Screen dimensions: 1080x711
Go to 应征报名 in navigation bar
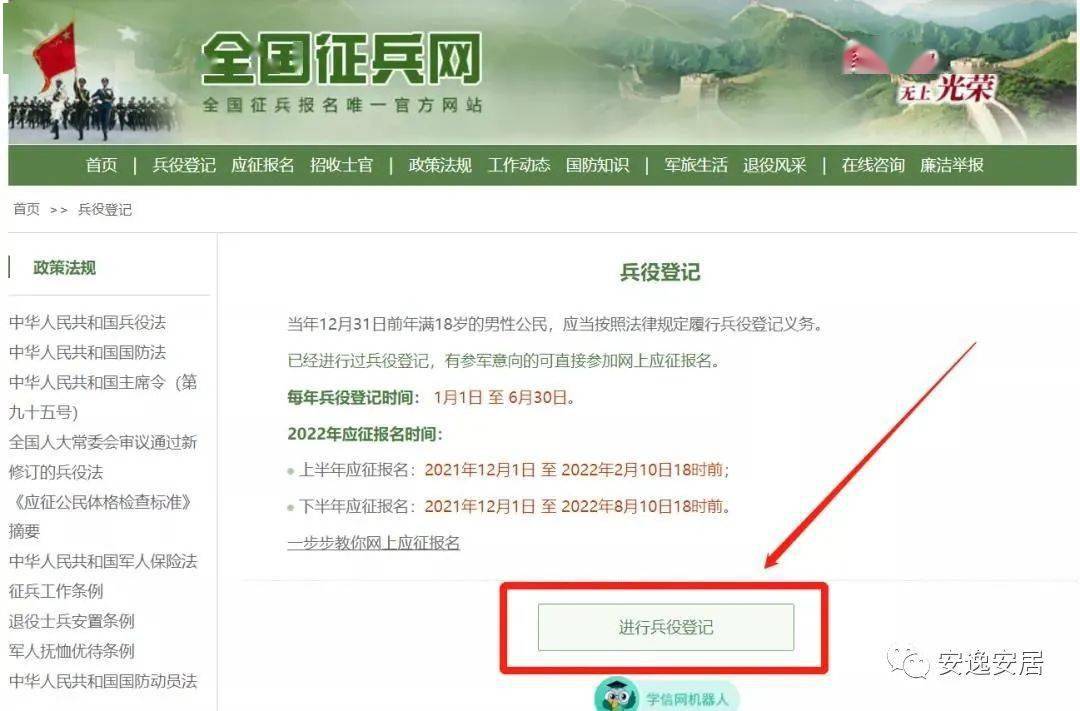click(262, 165)
